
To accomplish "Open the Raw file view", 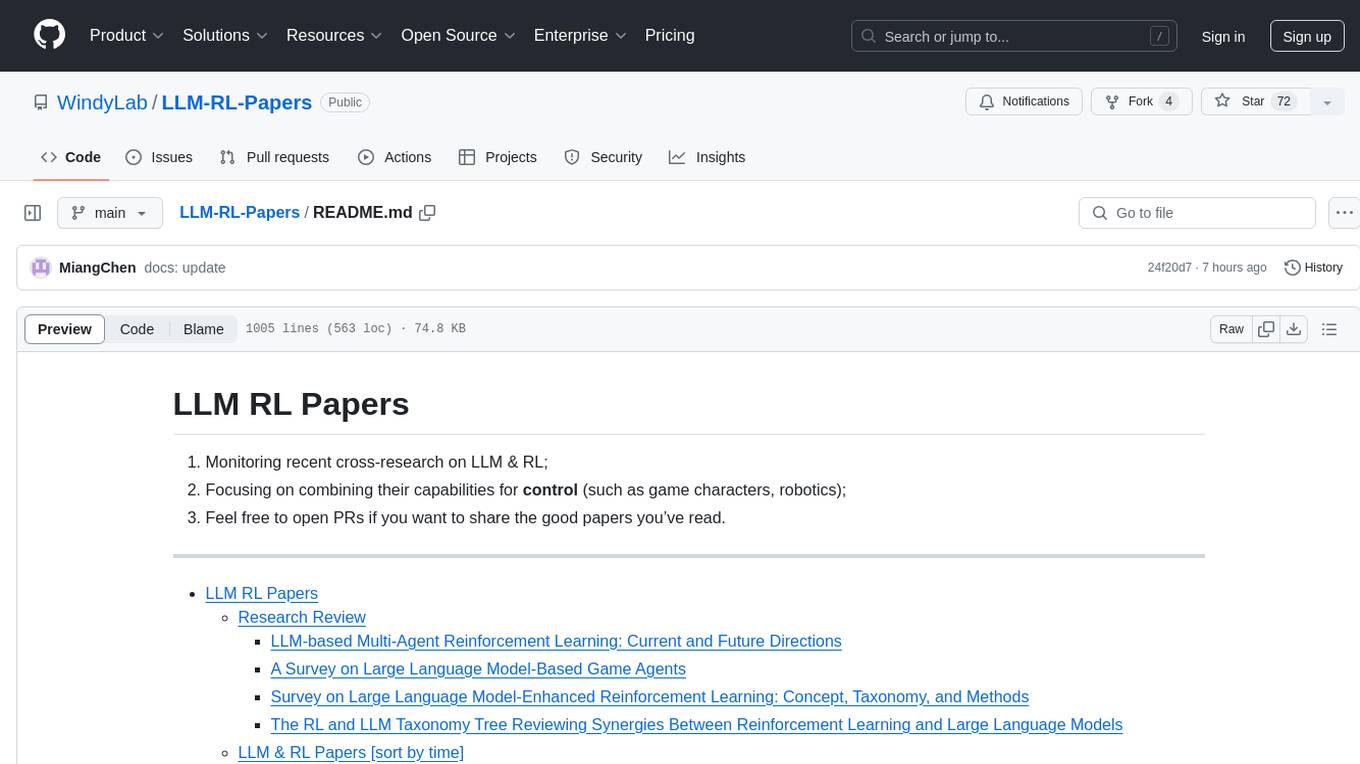I will (1231, 329).
